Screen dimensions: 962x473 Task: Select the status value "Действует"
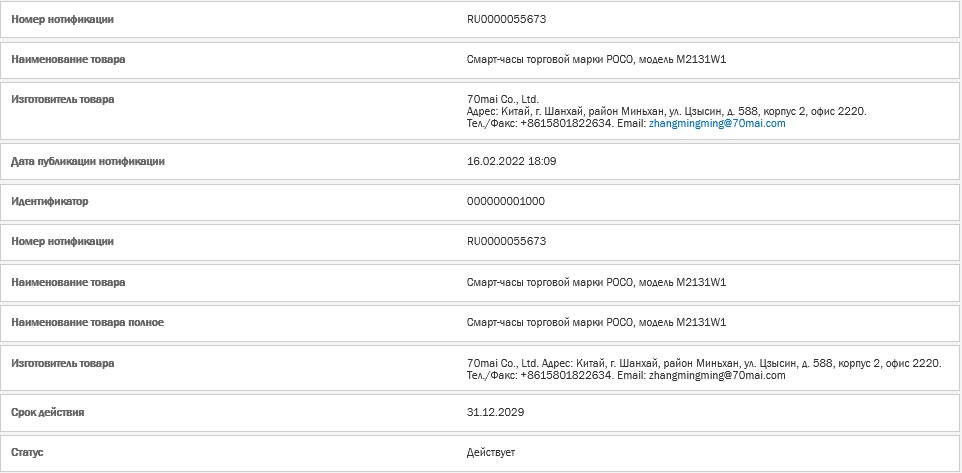pyautogui.click(x=491, y=452)
